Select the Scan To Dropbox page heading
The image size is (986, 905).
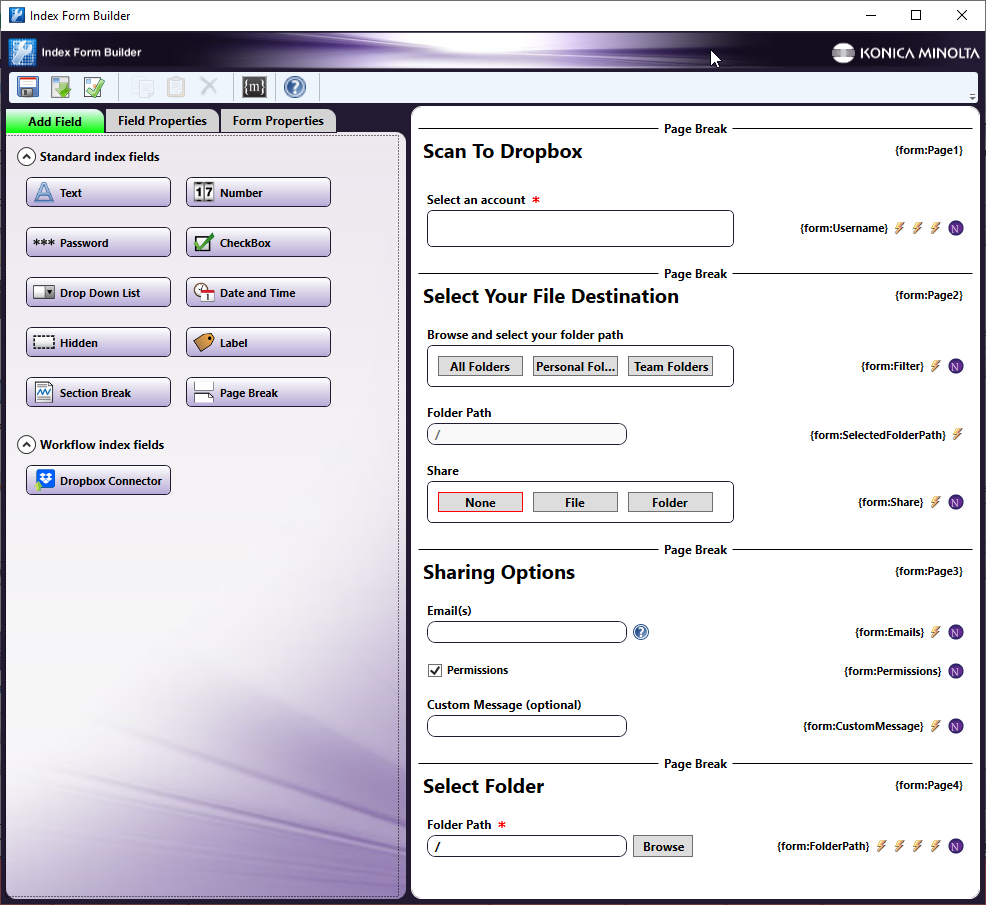[502, 152]
